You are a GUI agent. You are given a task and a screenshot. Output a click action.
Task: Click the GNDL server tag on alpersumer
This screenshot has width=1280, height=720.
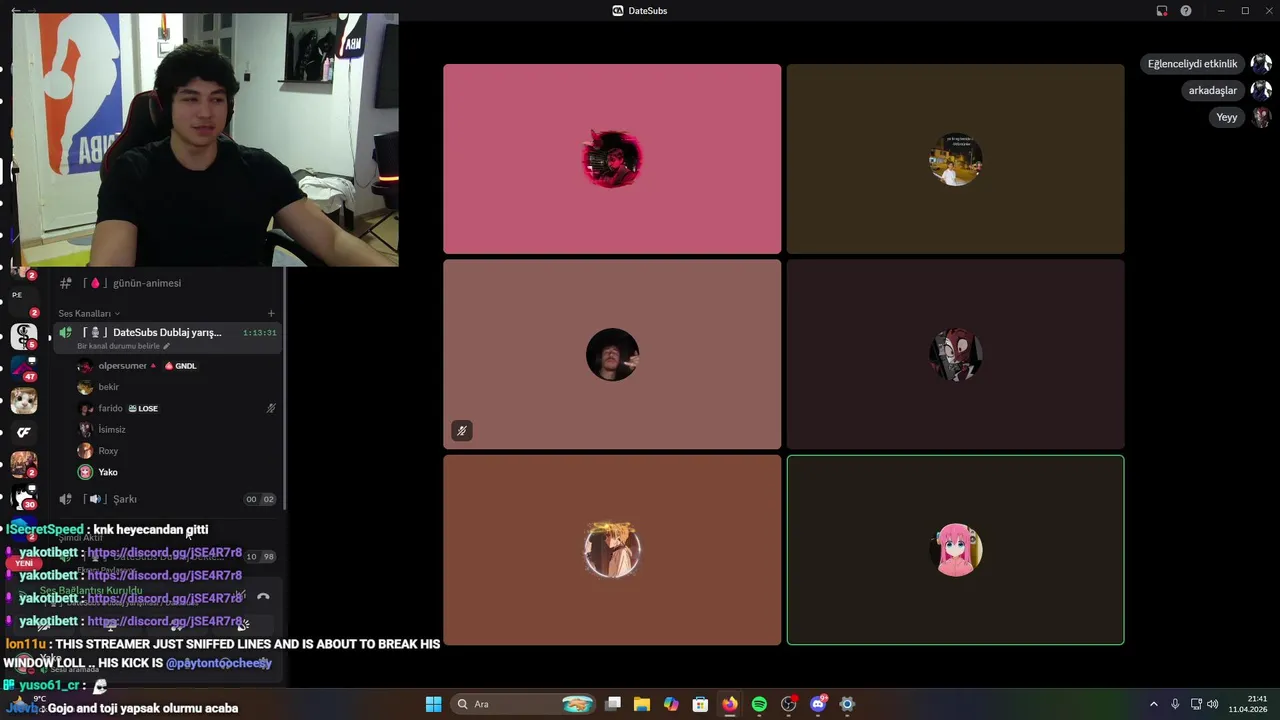181,366
